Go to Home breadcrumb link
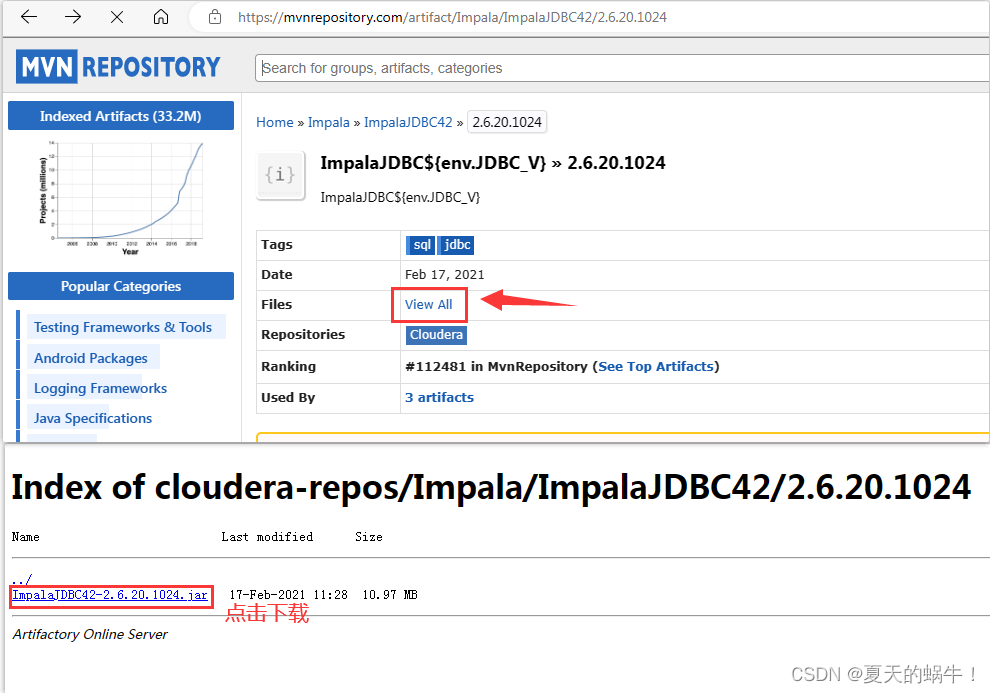The width and height of the screenshot is (990, 693). (x=275, y=122)
